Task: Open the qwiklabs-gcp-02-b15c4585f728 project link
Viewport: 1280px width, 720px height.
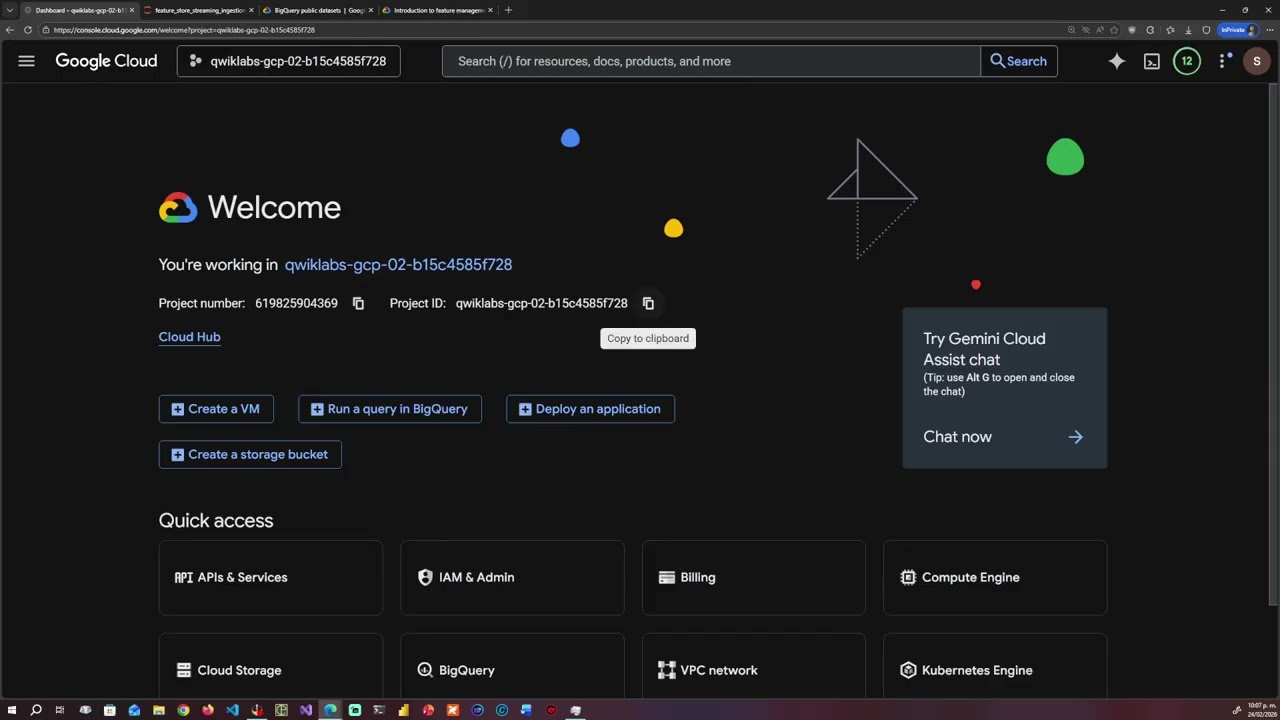Action: coord(398,265)
